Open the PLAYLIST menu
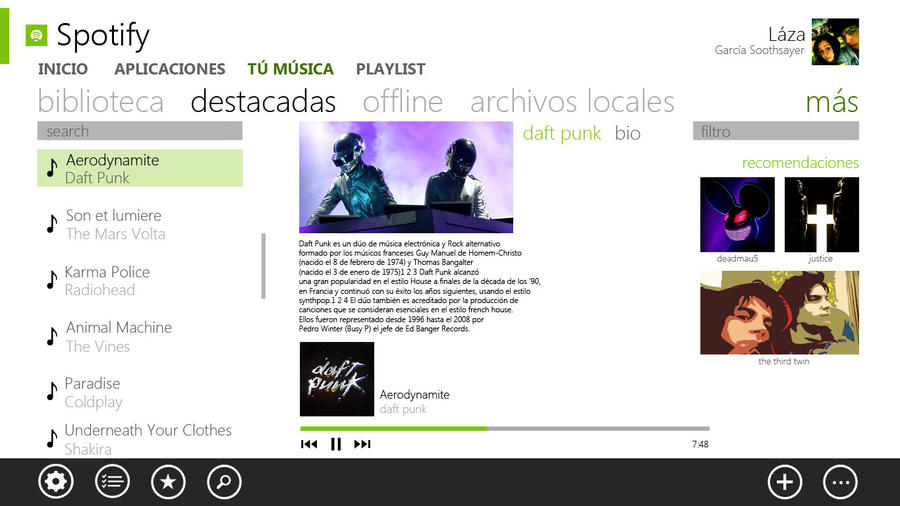The image size is (900, 506). click(391, 69)
